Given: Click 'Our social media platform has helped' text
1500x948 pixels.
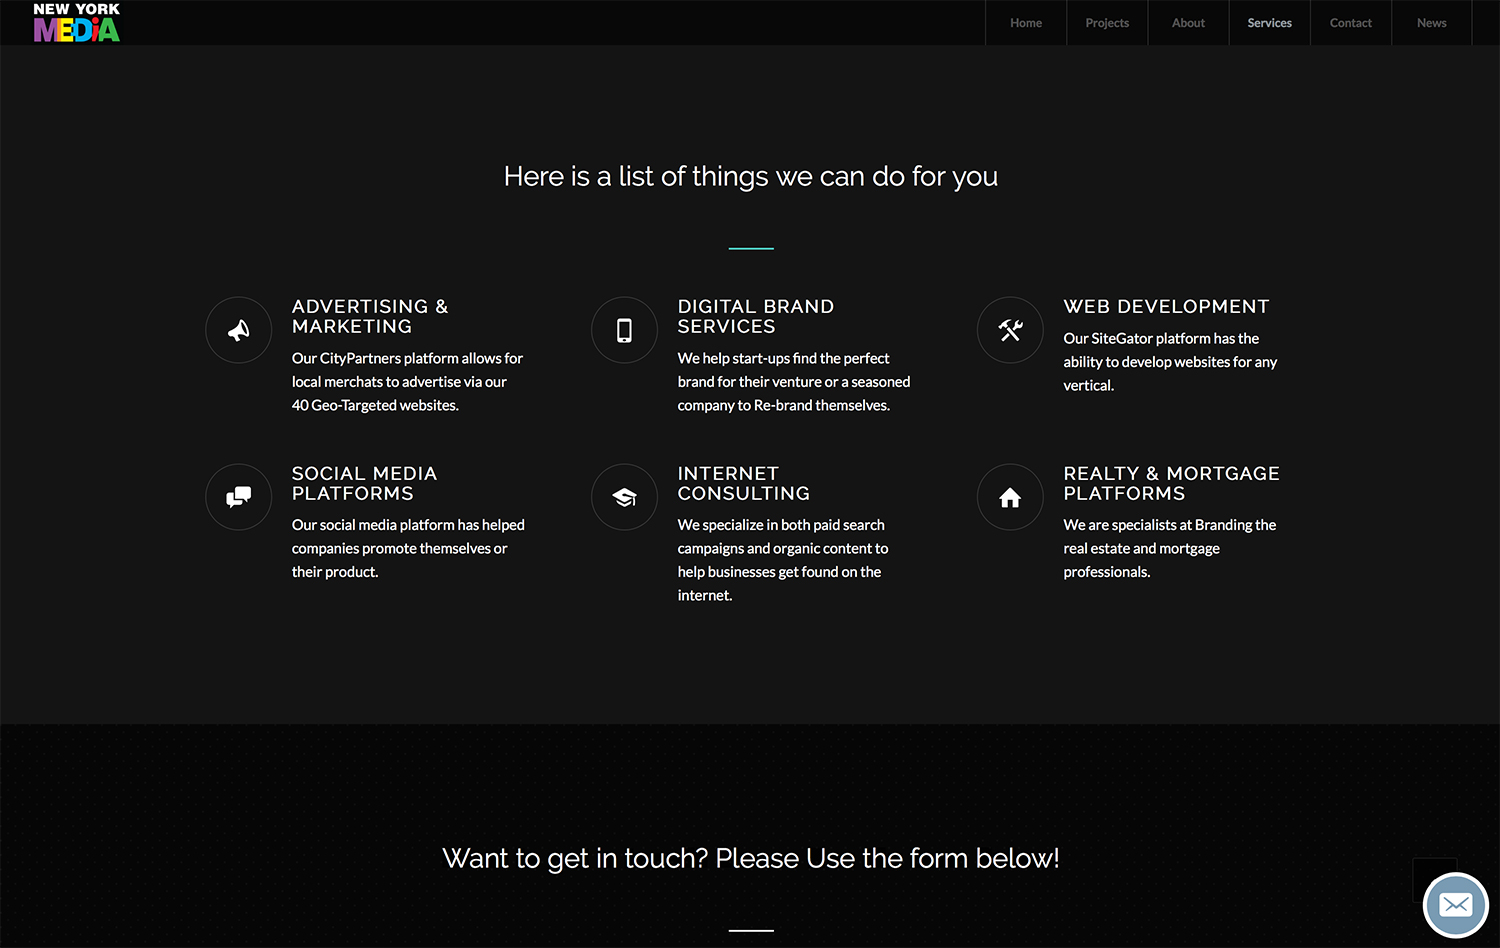Looking at the screenshot, I should point(408,548).
